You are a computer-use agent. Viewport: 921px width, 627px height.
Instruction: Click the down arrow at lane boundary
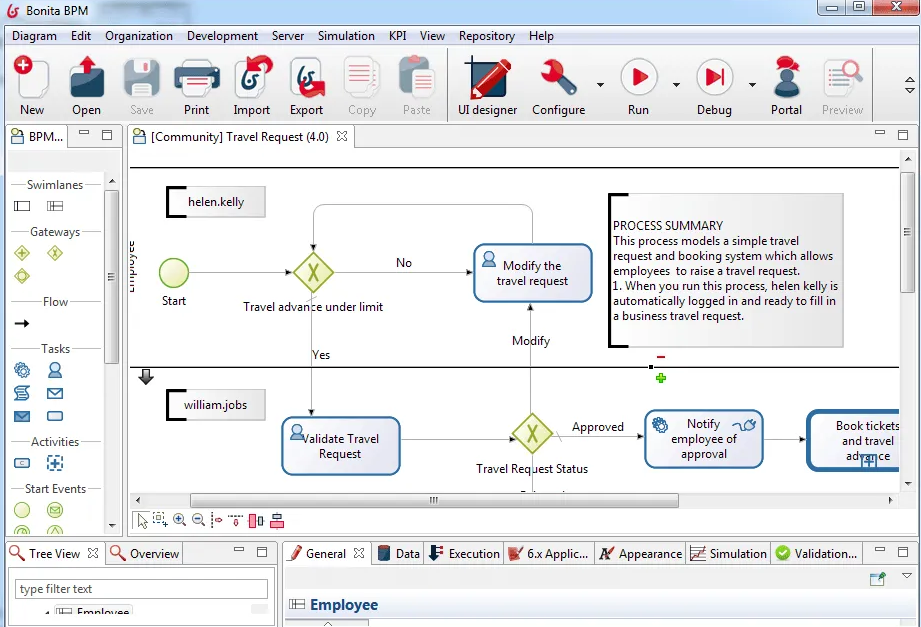tap(146, 377)
